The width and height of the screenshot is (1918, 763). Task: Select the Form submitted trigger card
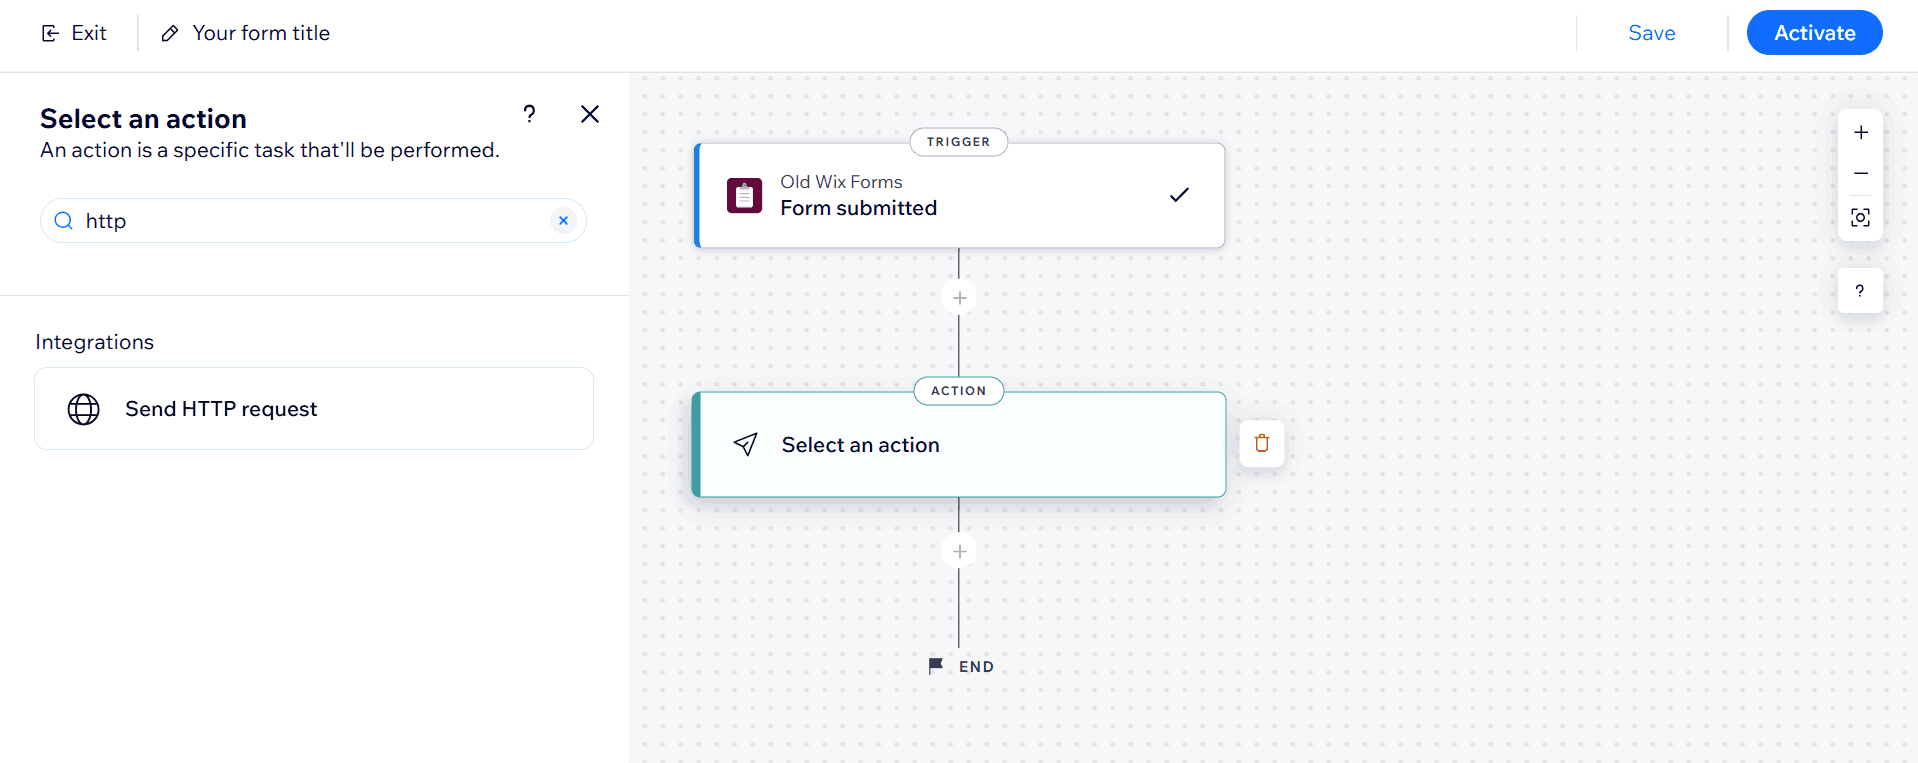point(959,196)
